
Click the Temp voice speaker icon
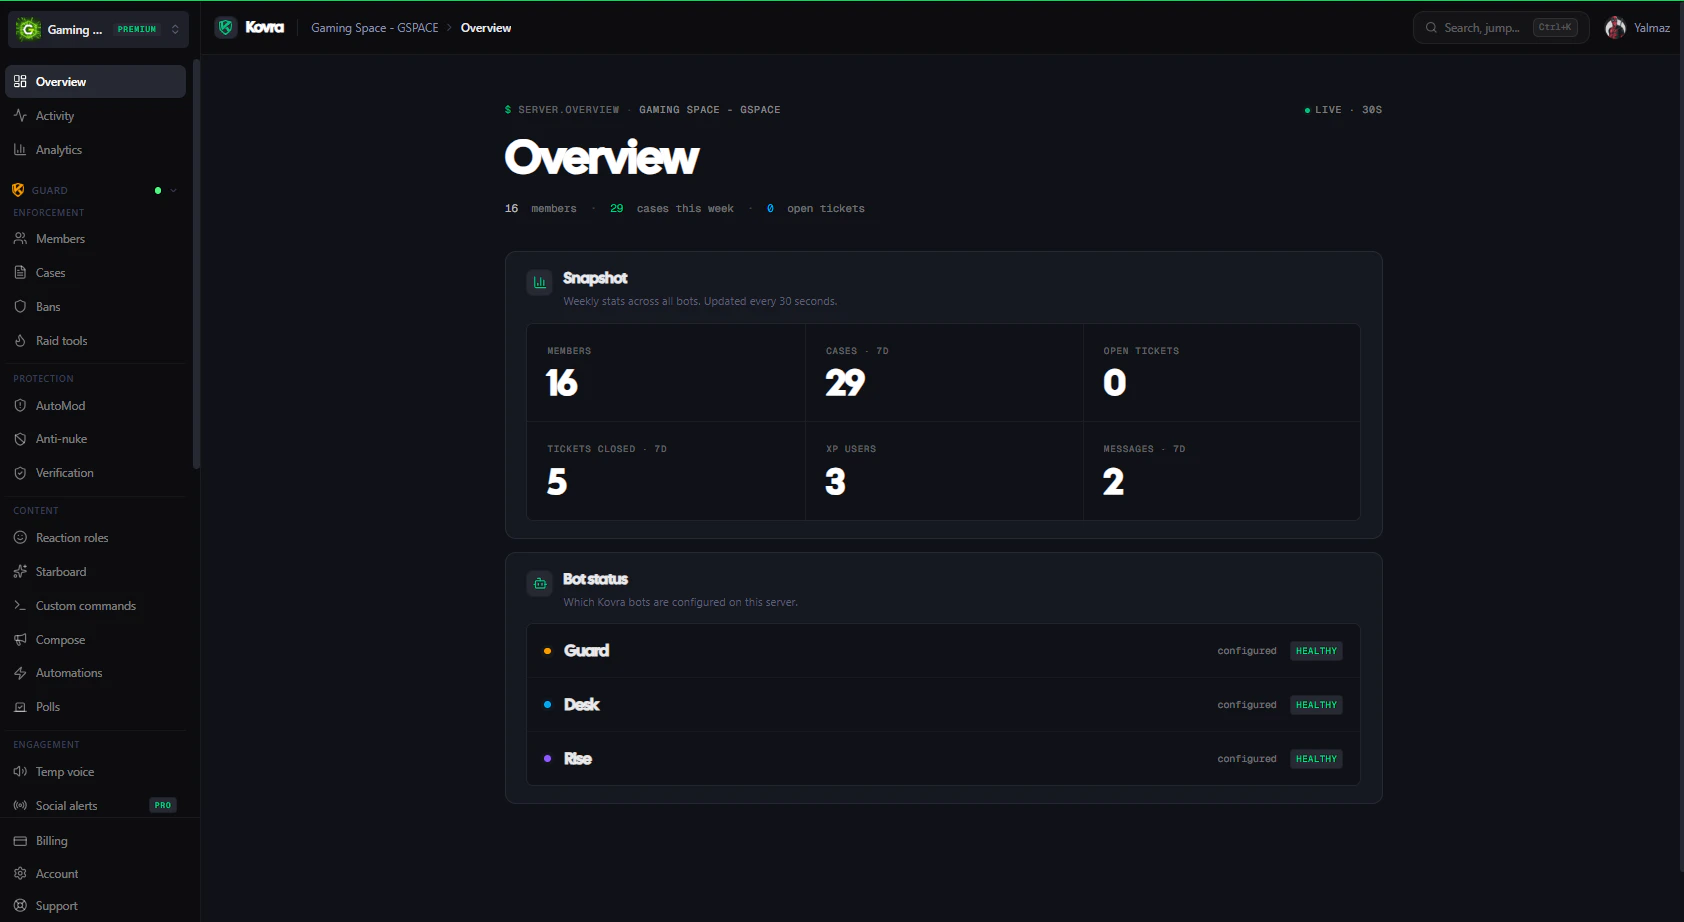pyautogui.click(x=20, y=771)
